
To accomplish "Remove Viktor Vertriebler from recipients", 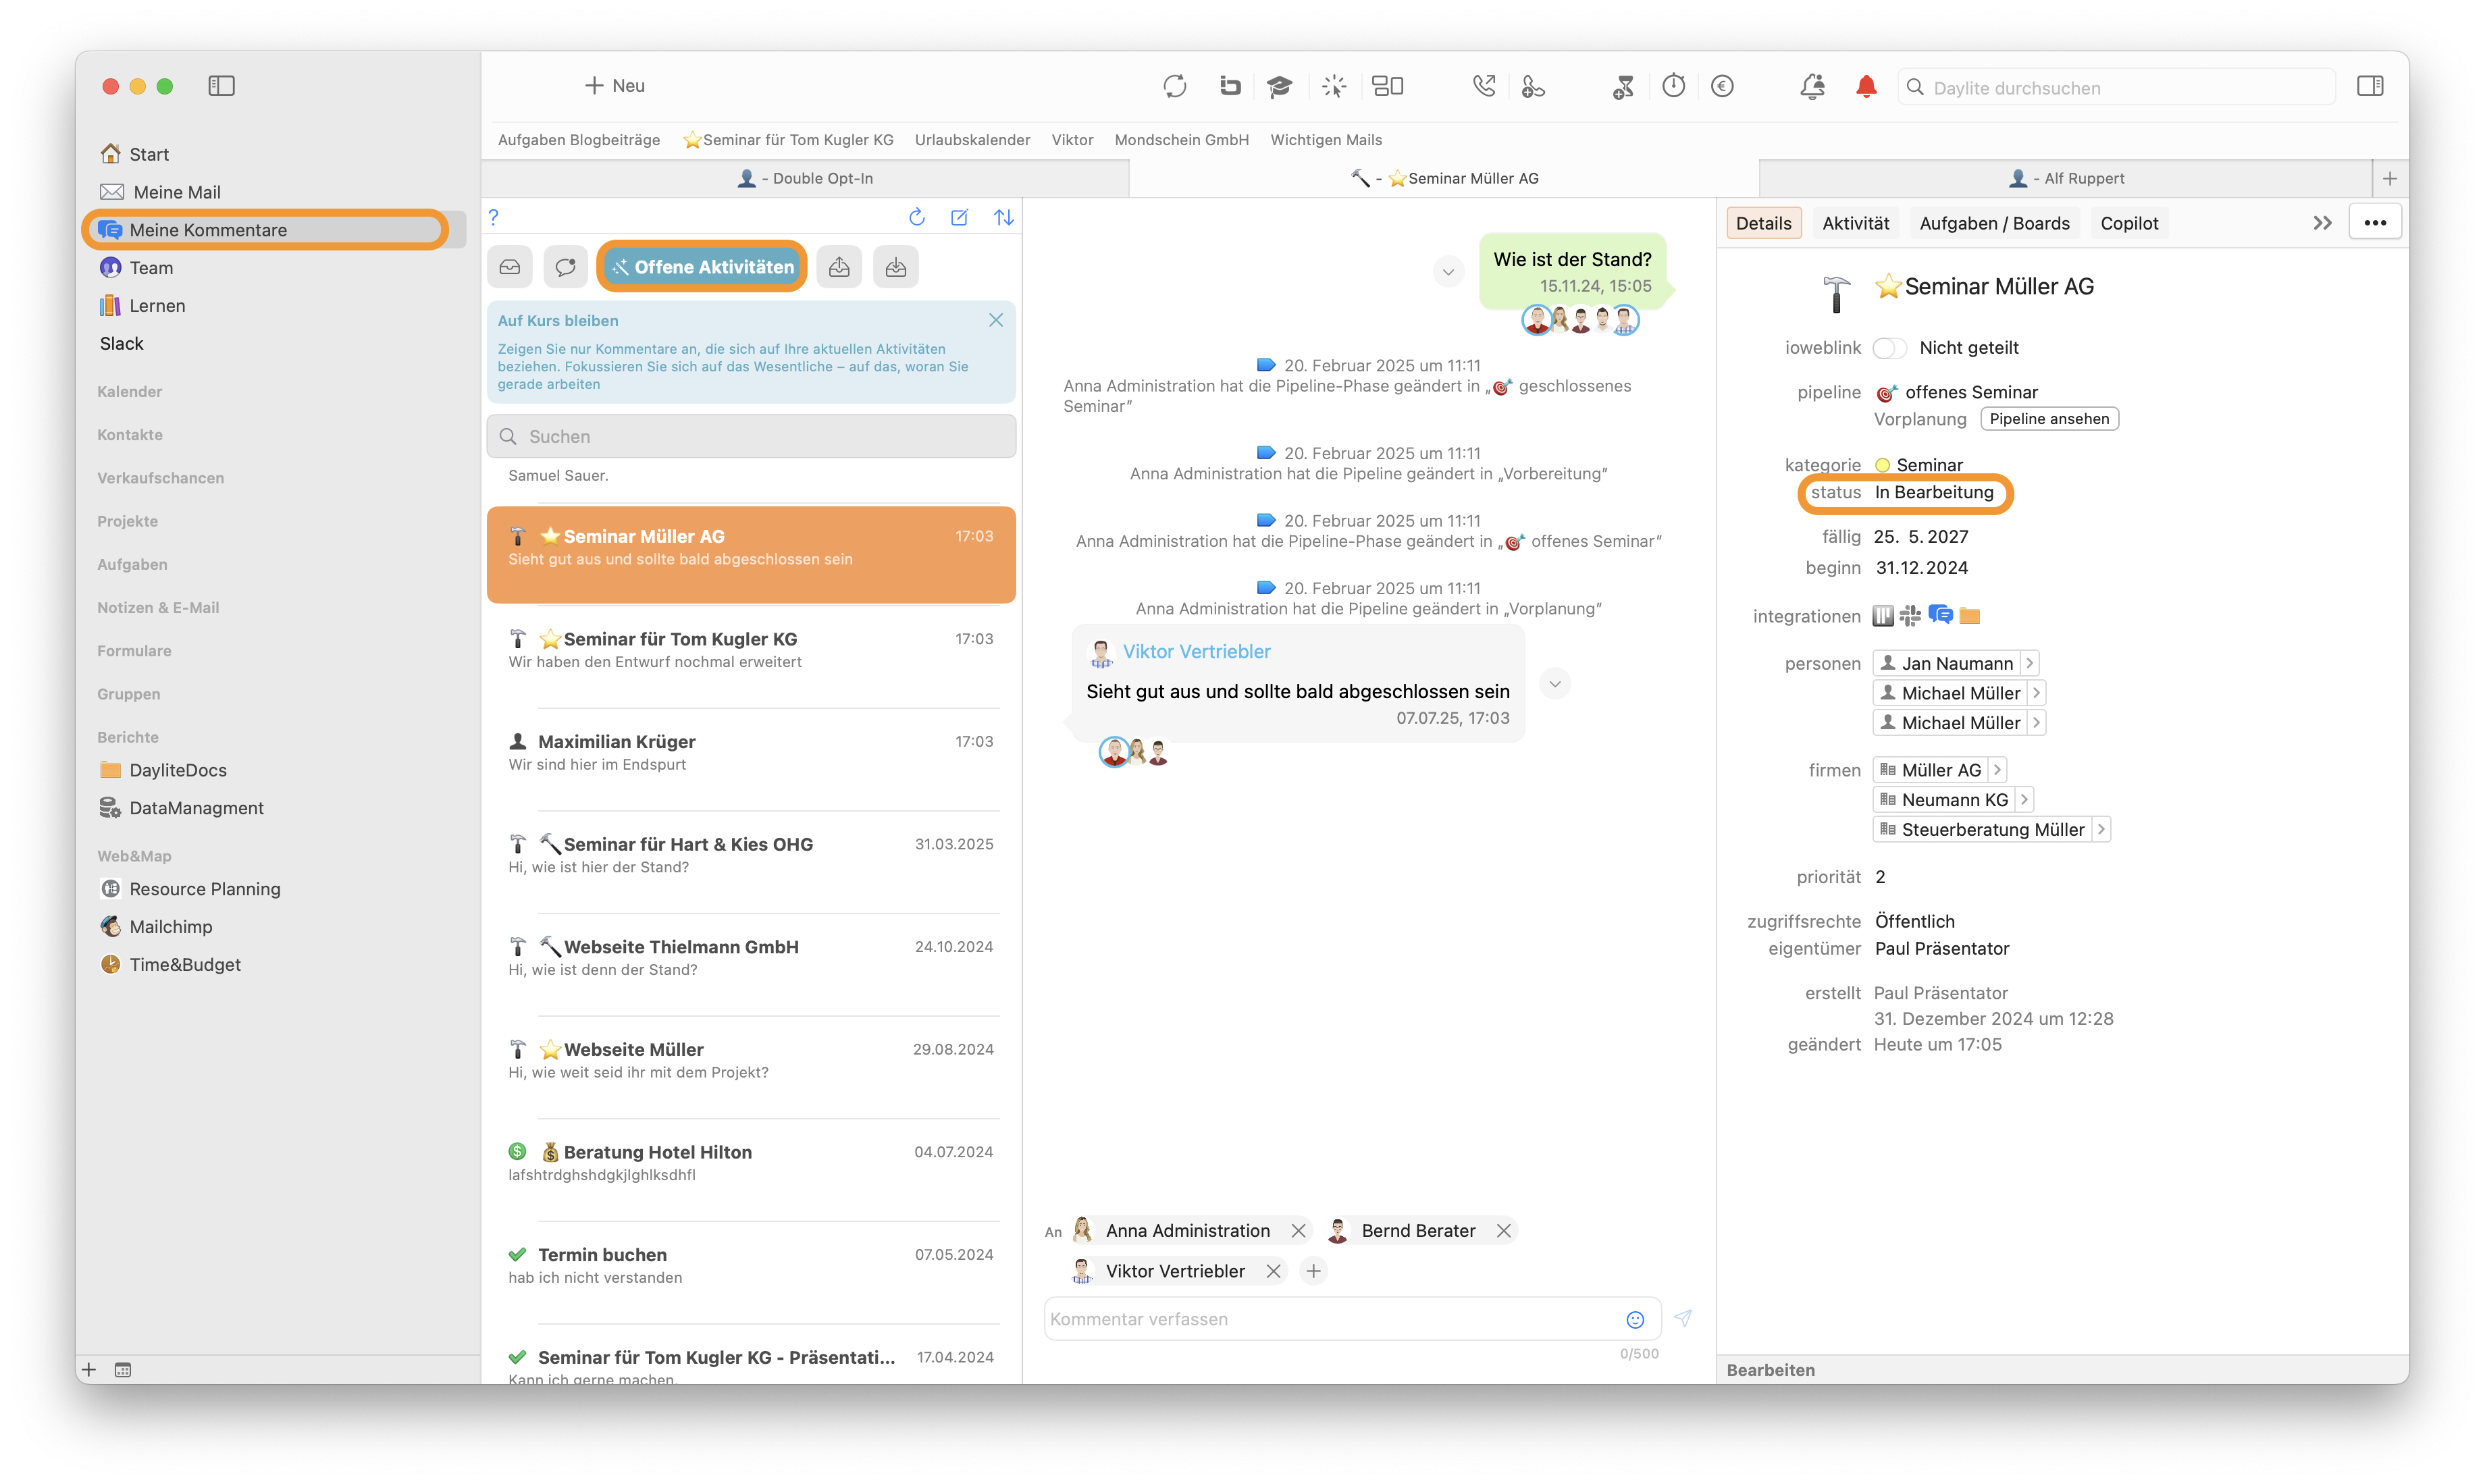I will [x=1273, y=1271].
